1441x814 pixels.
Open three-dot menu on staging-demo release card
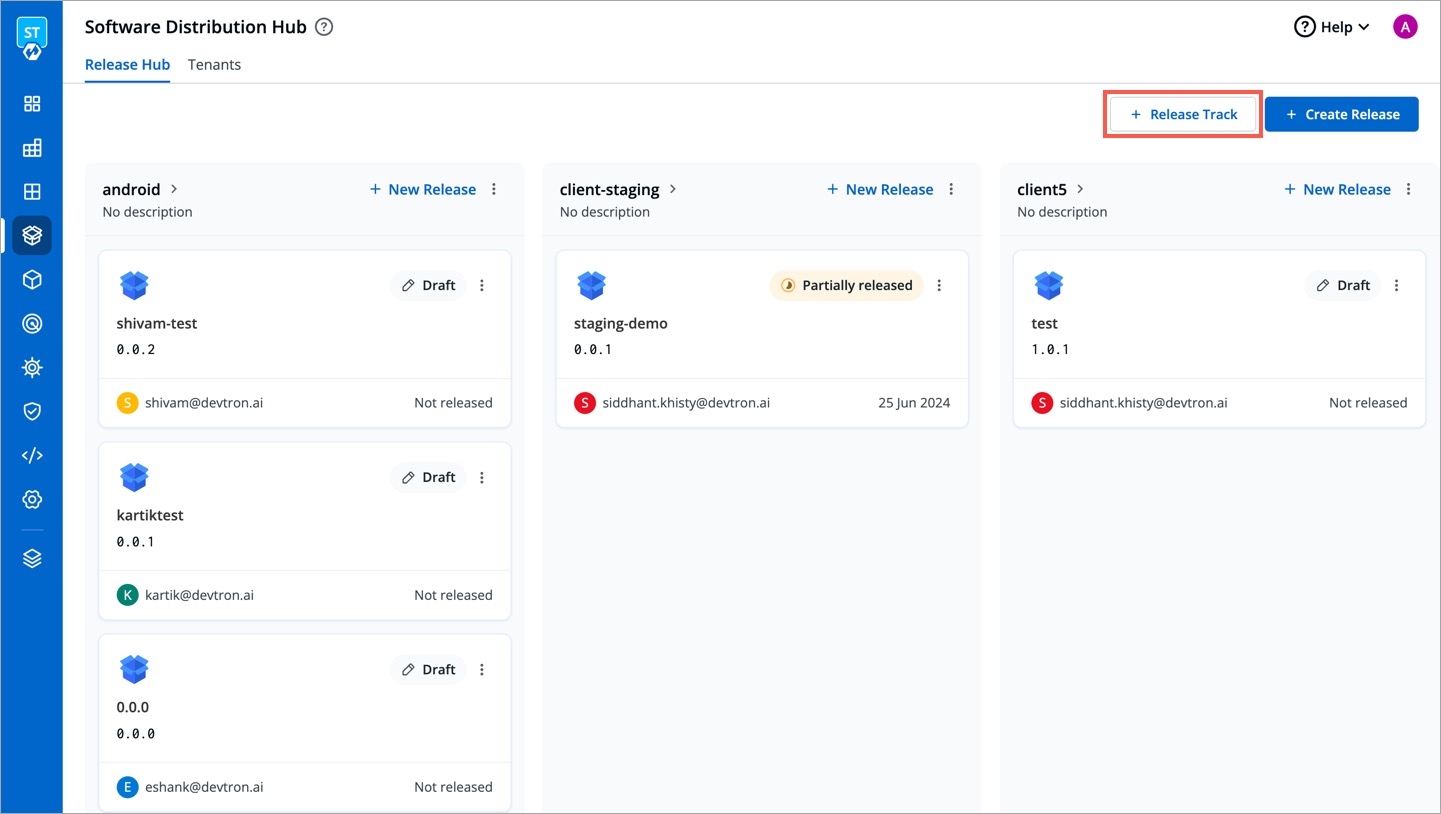(x=939, y=286)
